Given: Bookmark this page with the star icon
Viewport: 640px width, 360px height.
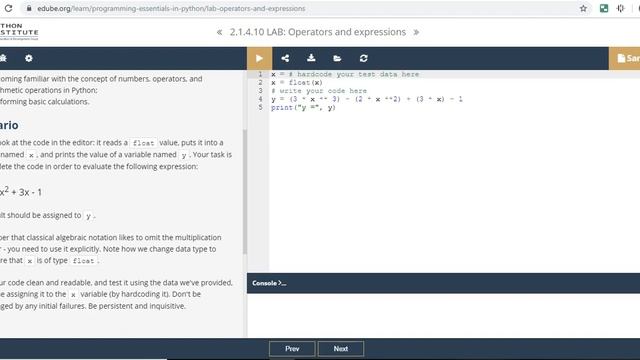Looking at the screenshot, I should 583,9.
